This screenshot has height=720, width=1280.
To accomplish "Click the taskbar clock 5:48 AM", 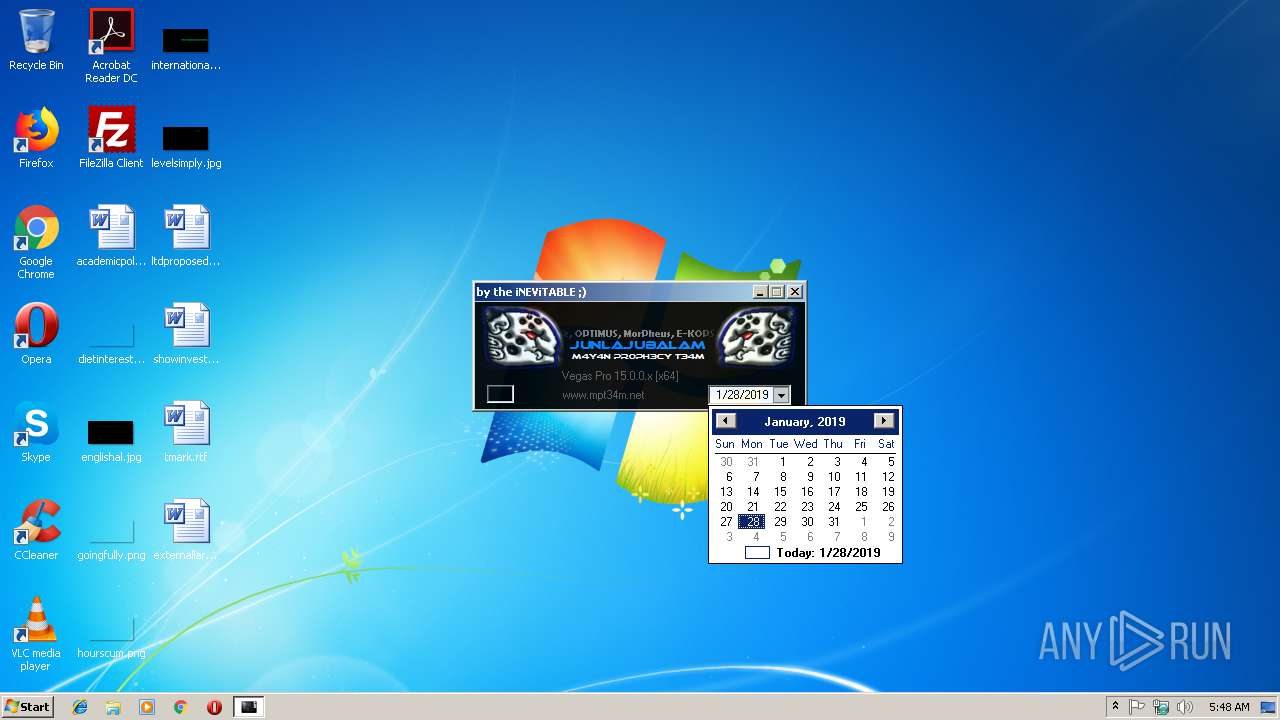I will 1228,707.
